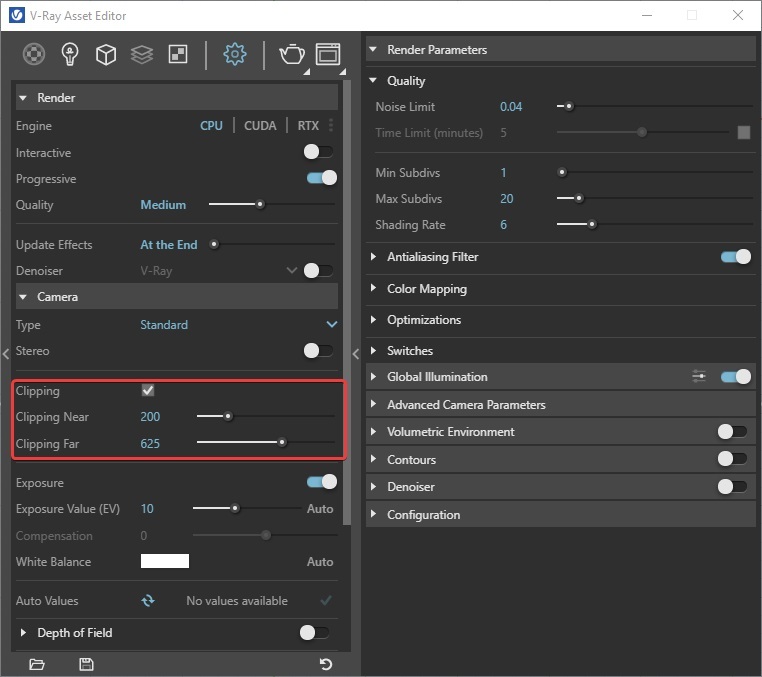Screen dimensions: 762x677
Task: Refresh Auto Values with the arrows icon
Action: pos(148,601)
